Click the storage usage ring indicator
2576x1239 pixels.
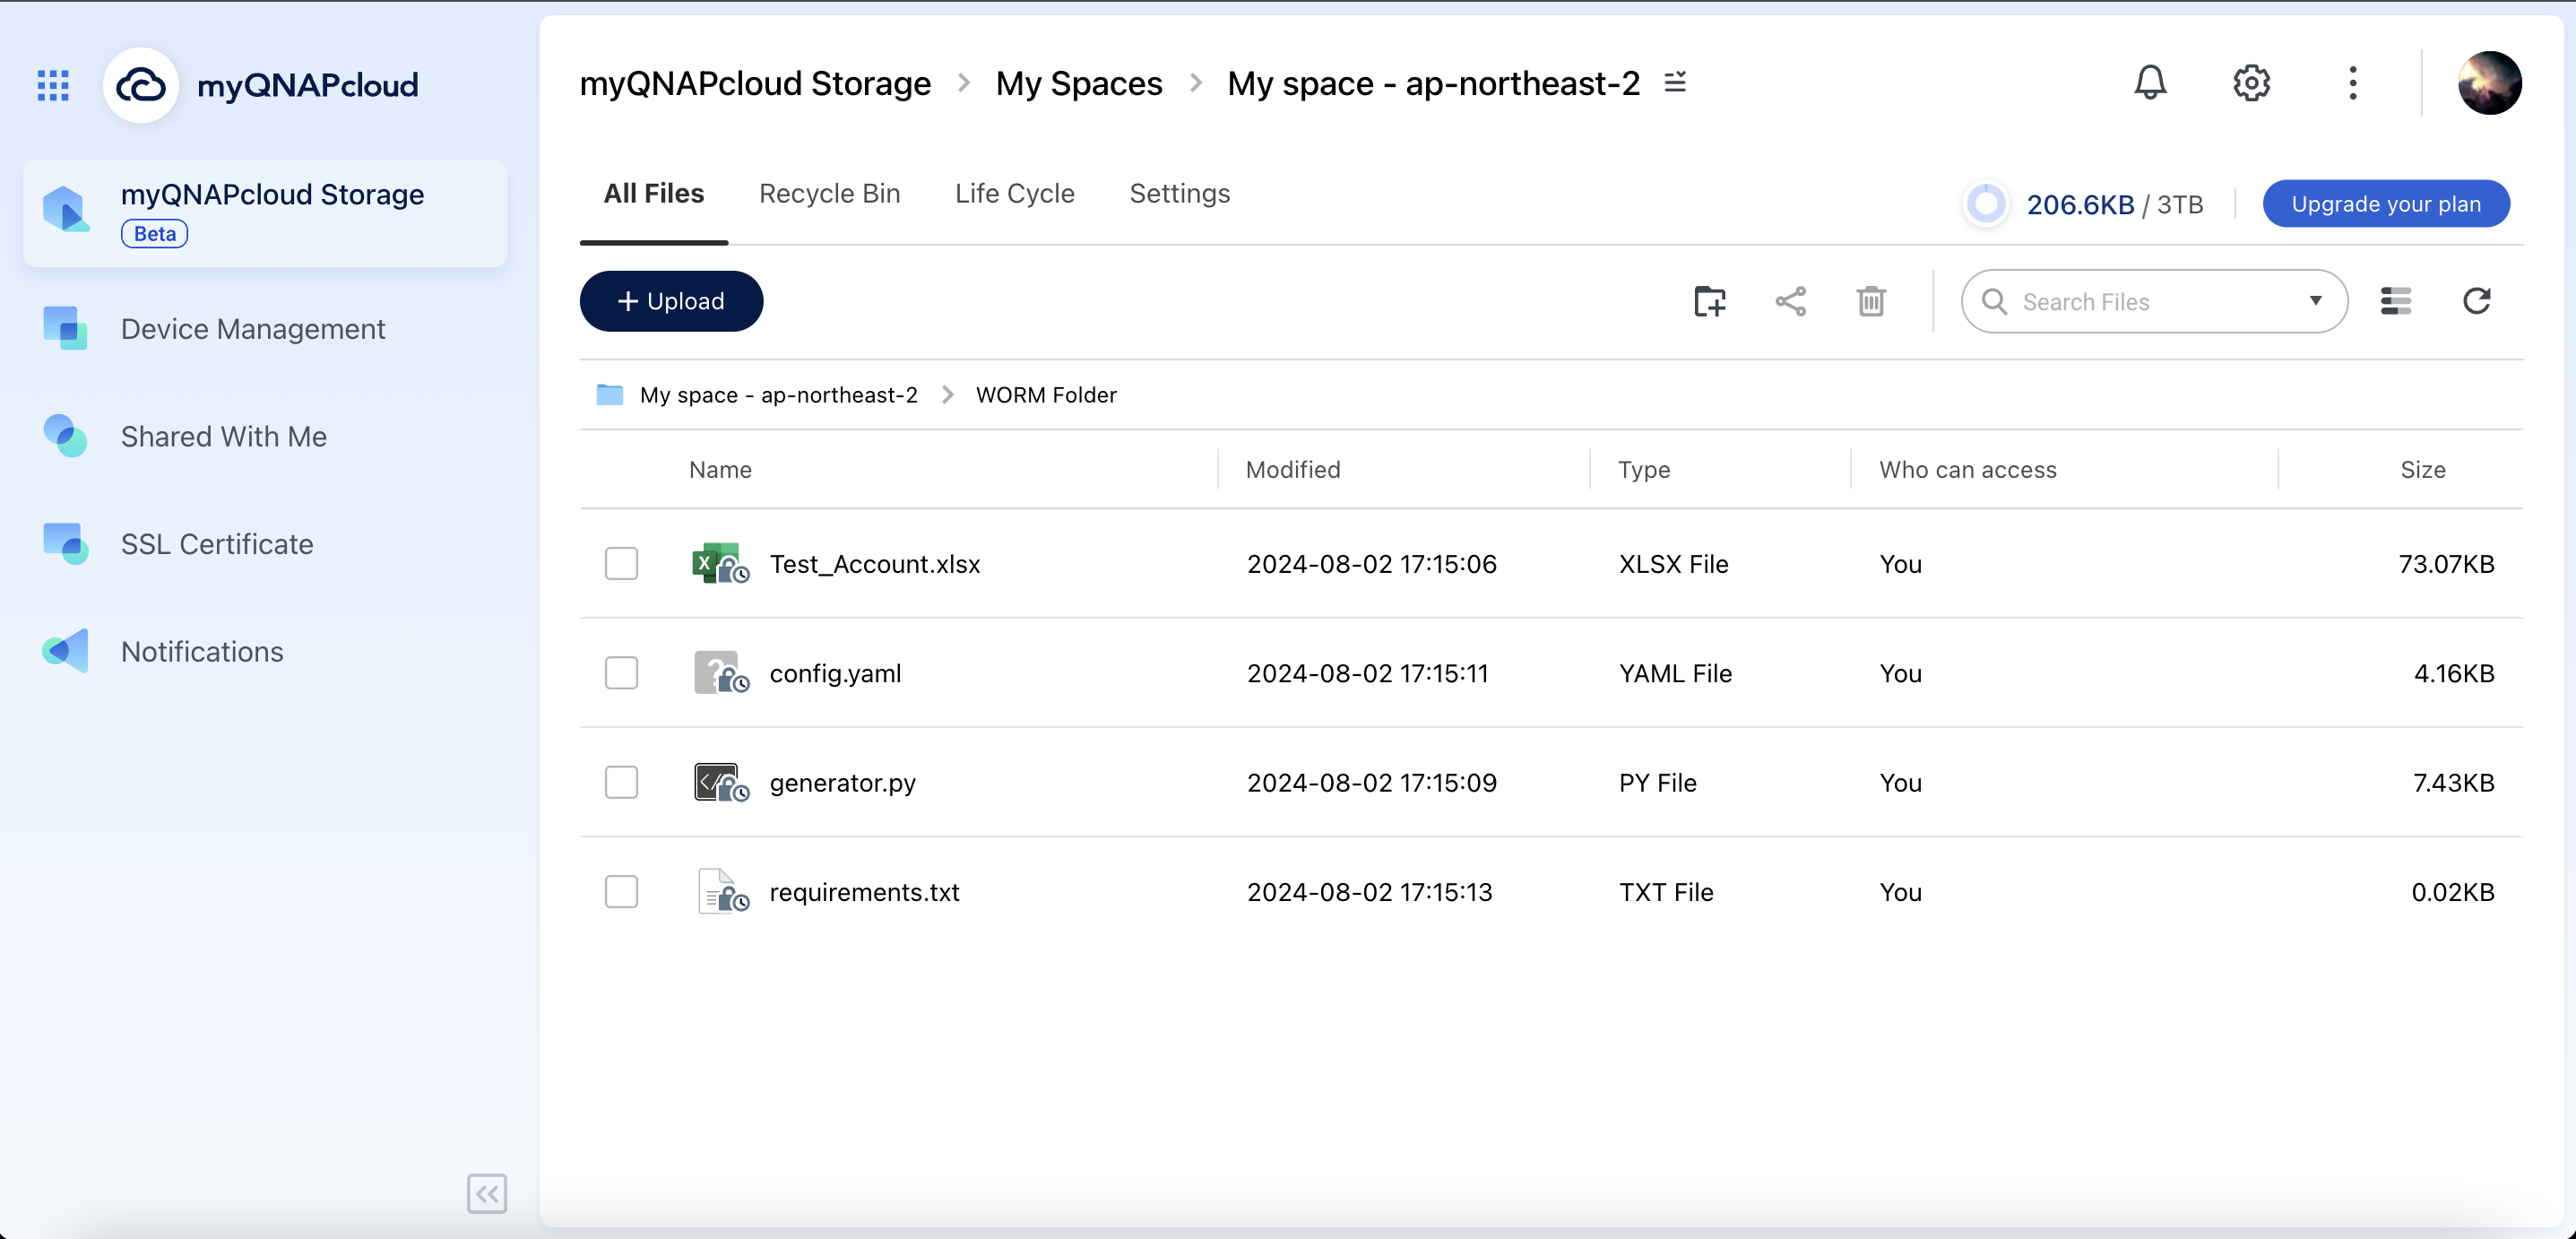1986,204
